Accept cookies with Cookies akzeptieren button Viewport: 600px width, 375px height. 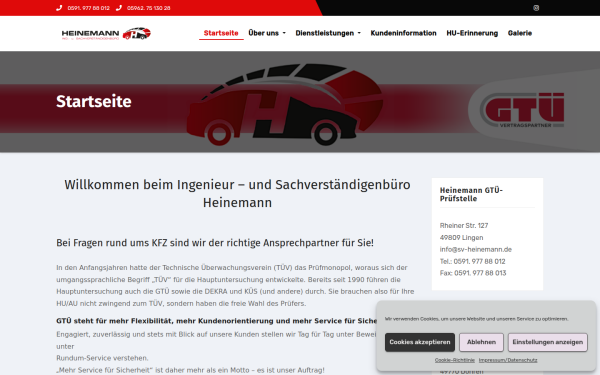[420, 342]
